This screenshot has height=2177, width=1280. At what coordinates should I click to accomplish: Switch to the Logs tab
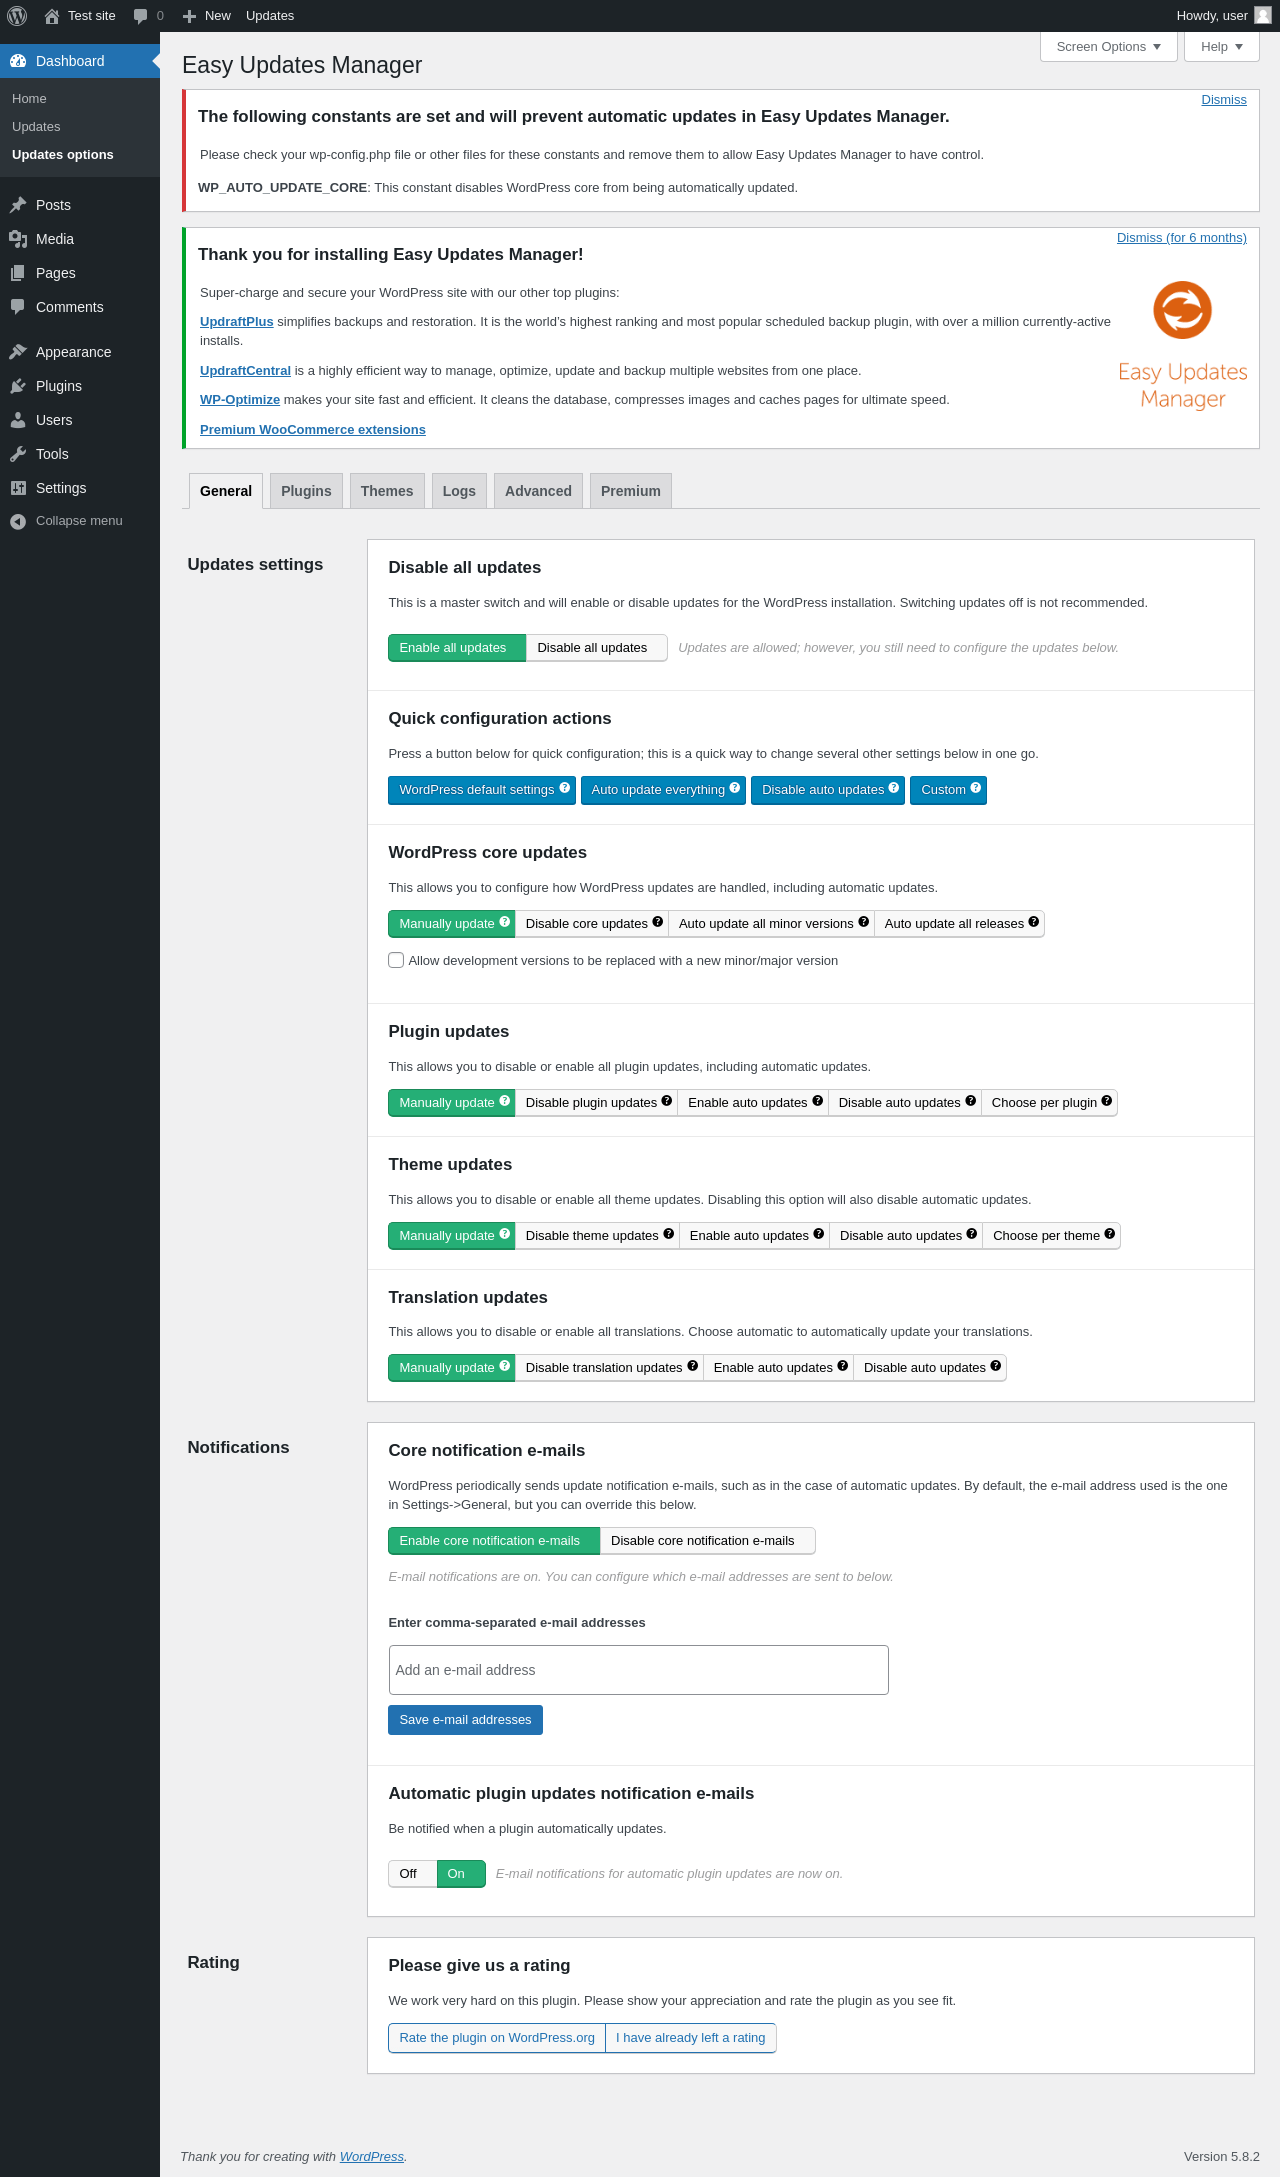point(459,491)
